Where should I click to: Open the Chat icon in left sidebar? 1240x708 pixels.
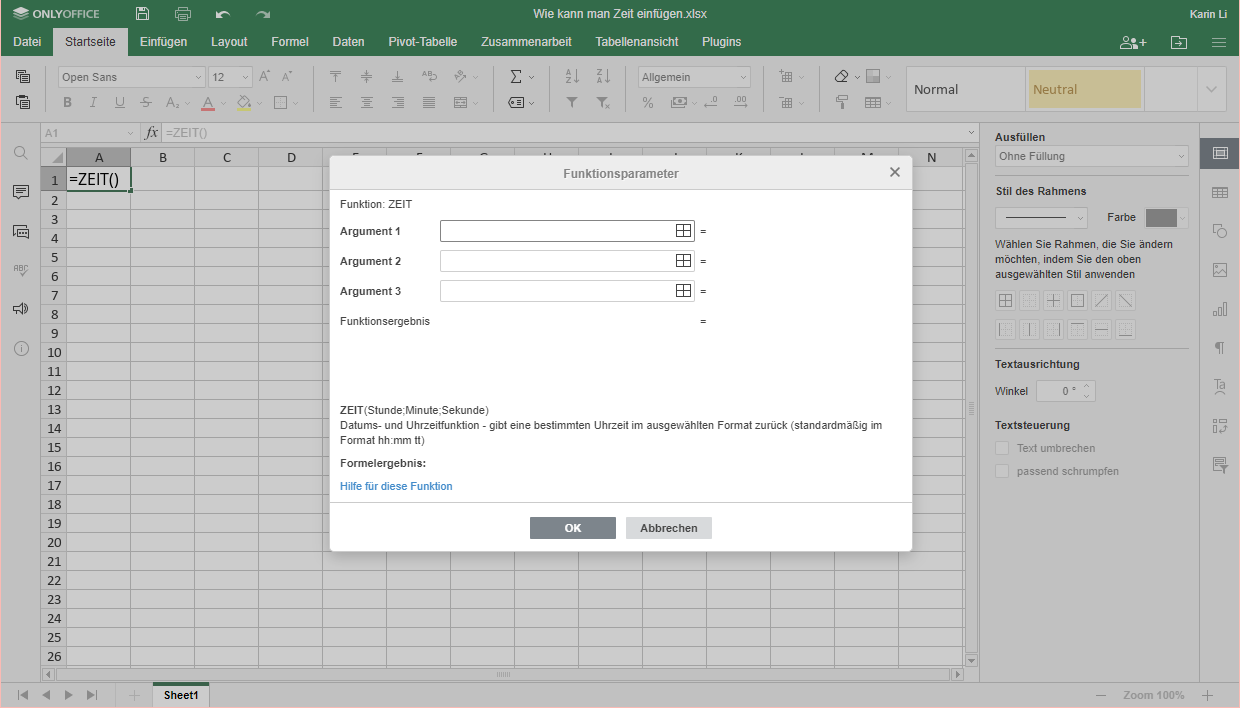coord(21,231)
